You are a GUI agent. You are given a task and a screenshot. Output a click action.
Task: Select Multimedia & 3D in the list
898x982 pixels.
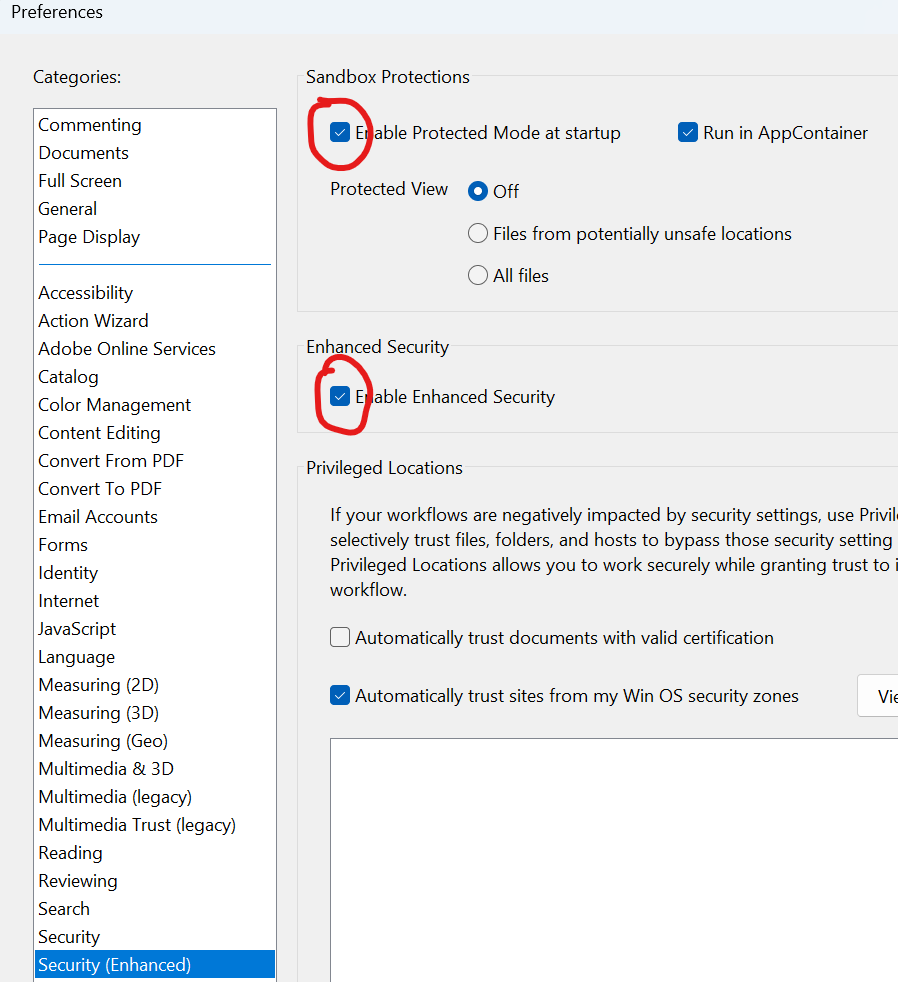(x=106, y=768)
